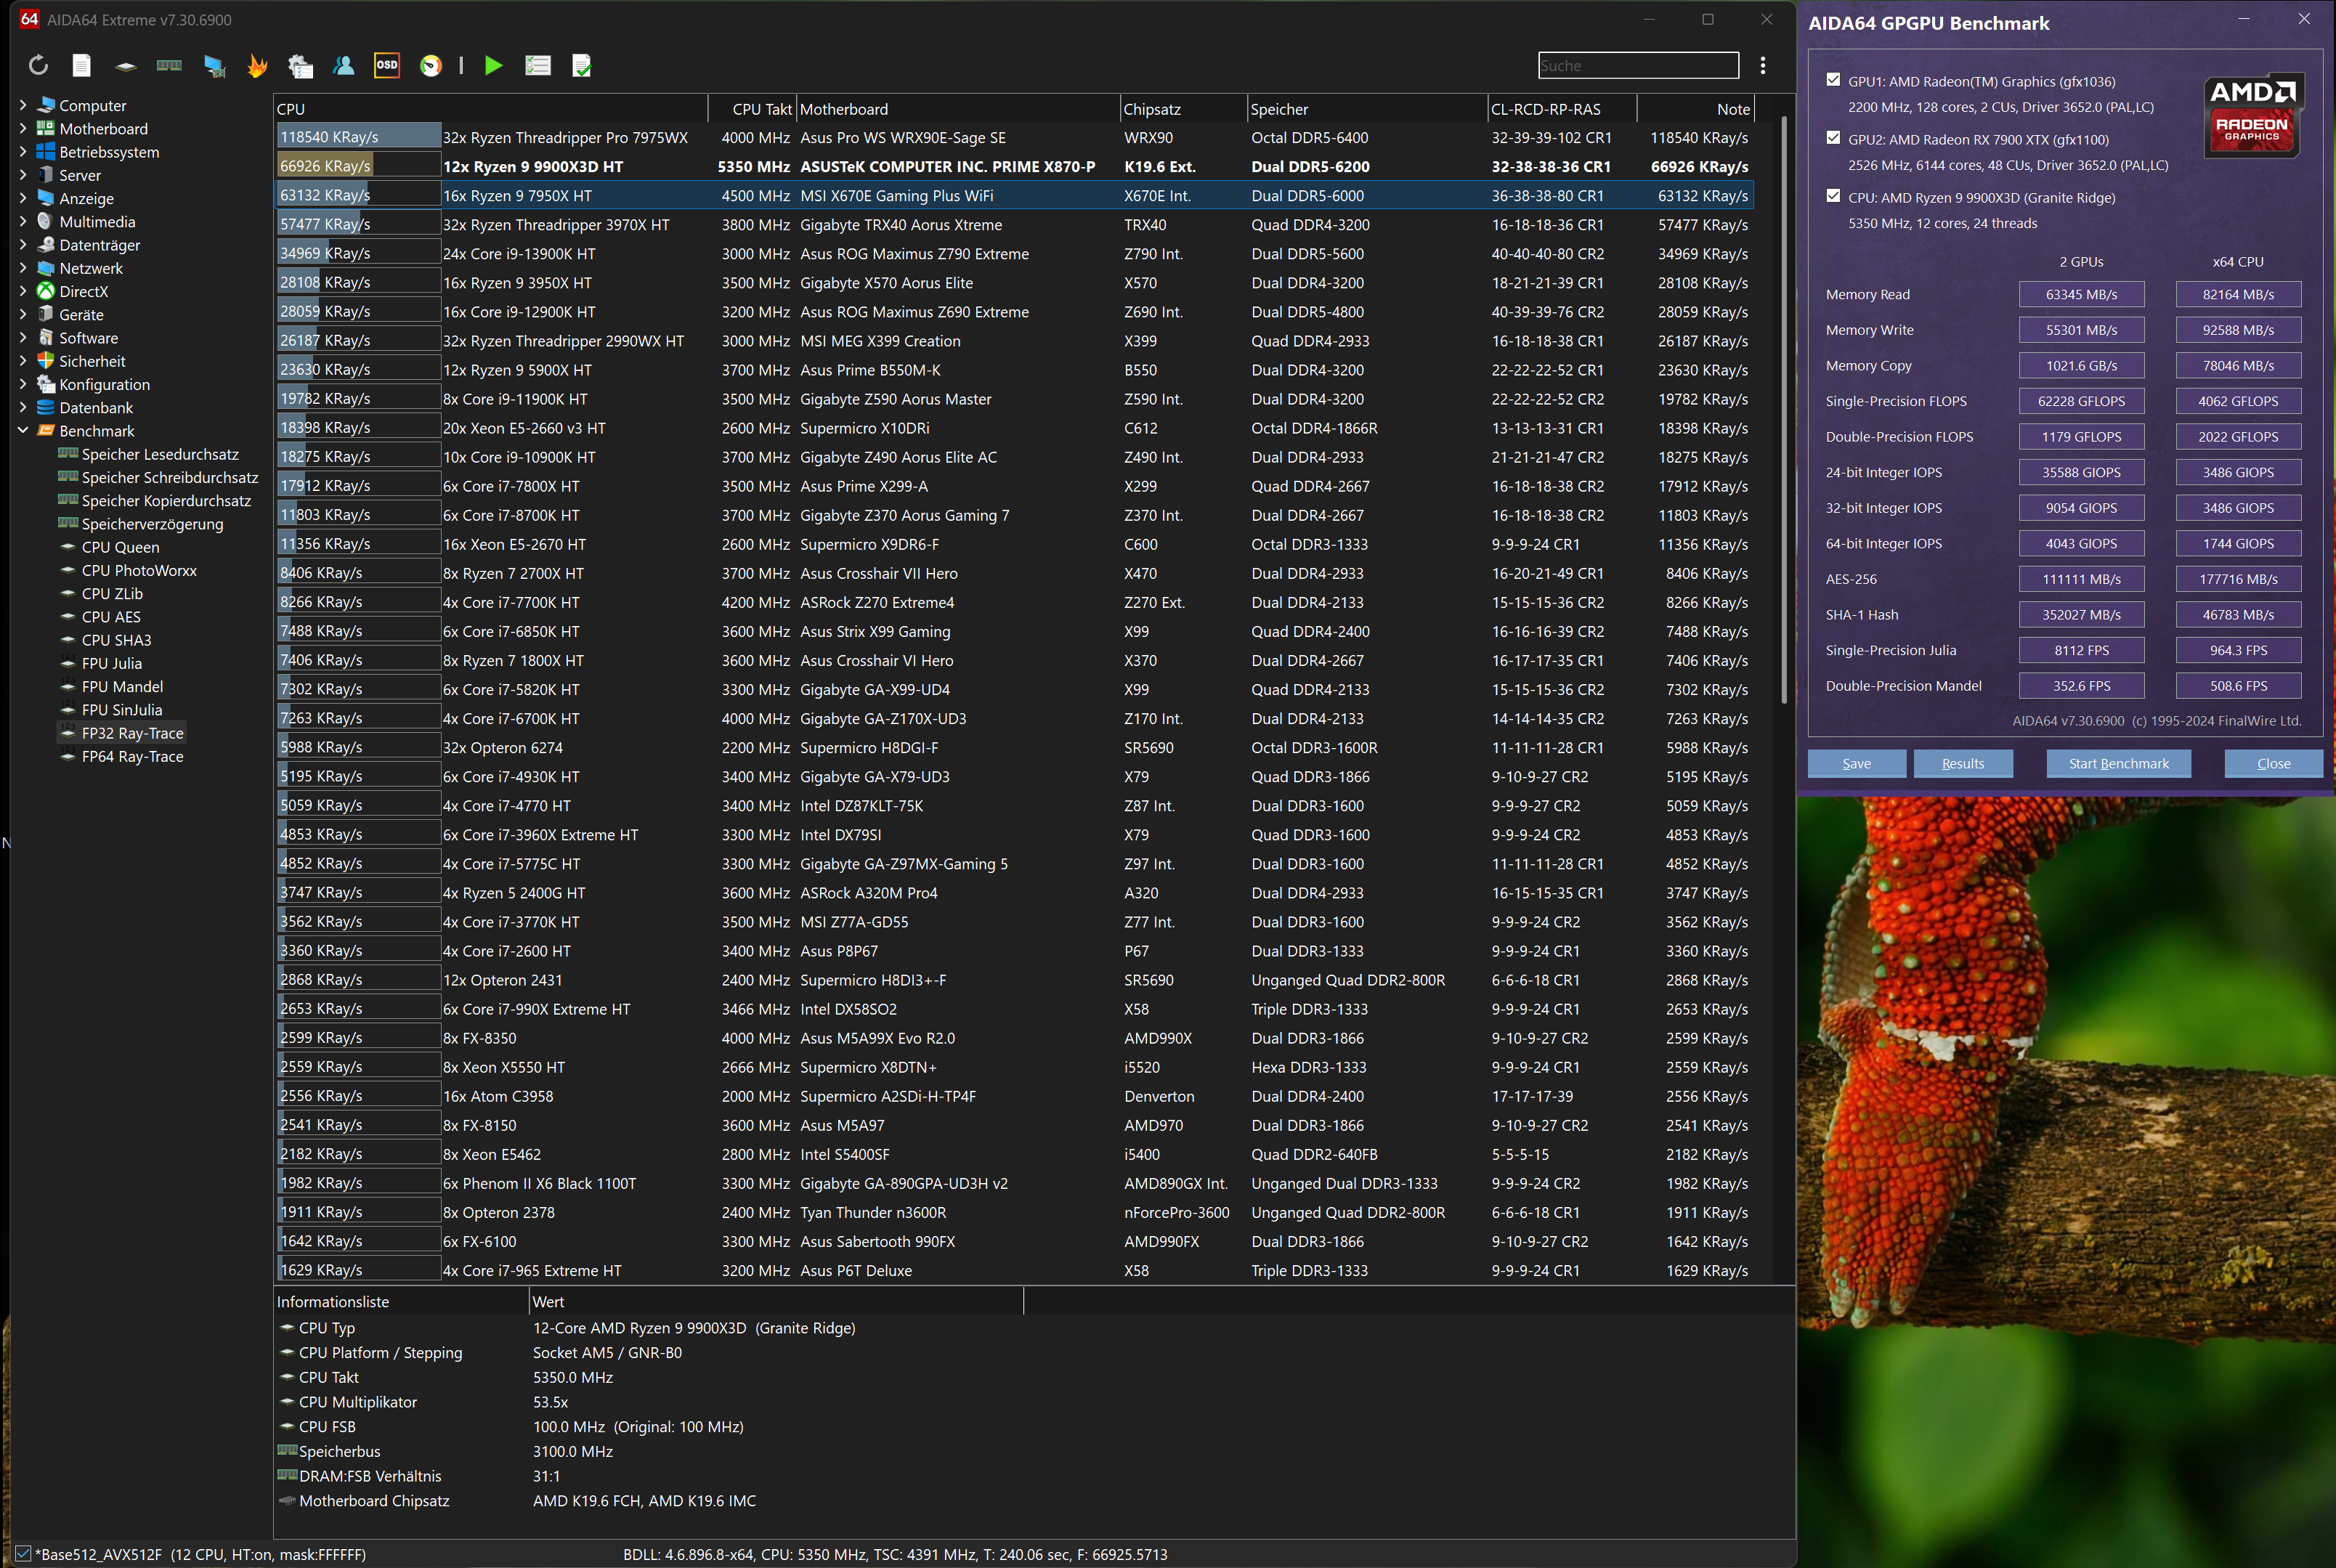The width and height of the screenshot is (2336, 1568).
Task: Open the Report page icon
Action: pyautogui.click(x=82, y=65)
